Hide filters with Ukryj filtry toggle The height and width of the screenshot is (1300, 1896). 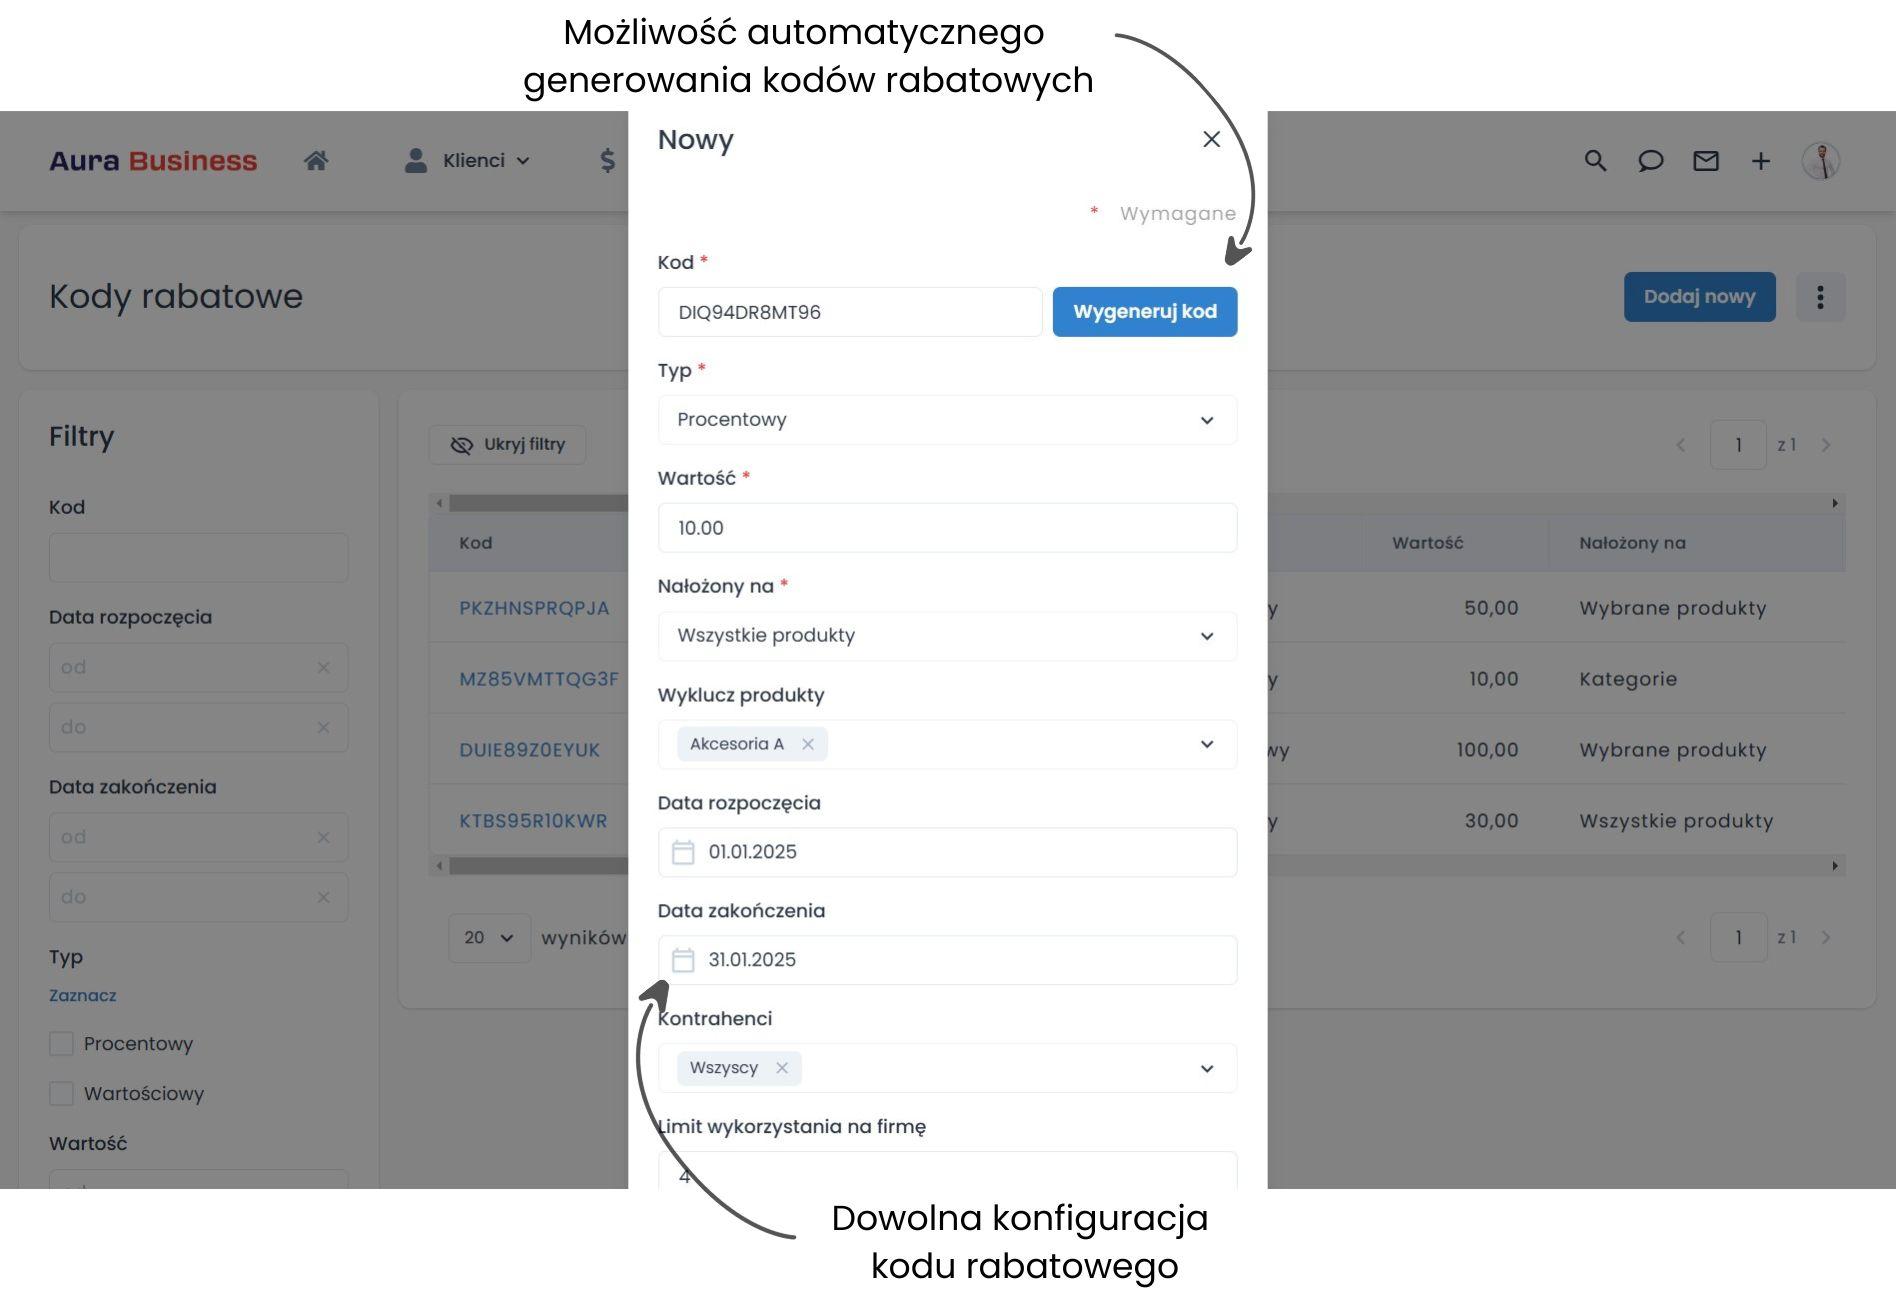[x=508, y=445]
